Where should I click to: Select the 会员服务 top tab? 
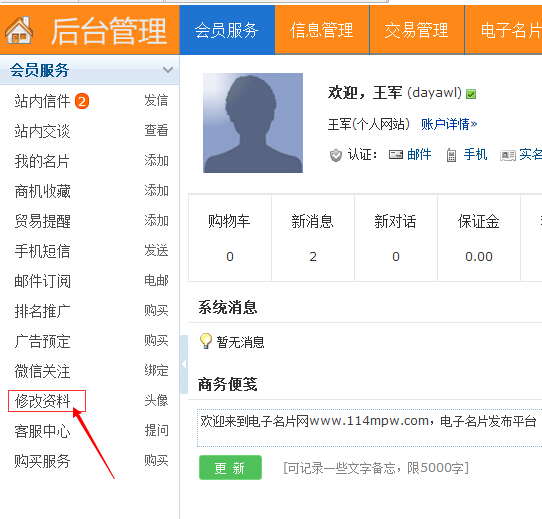pyautogui.click(x=227, y=30)
